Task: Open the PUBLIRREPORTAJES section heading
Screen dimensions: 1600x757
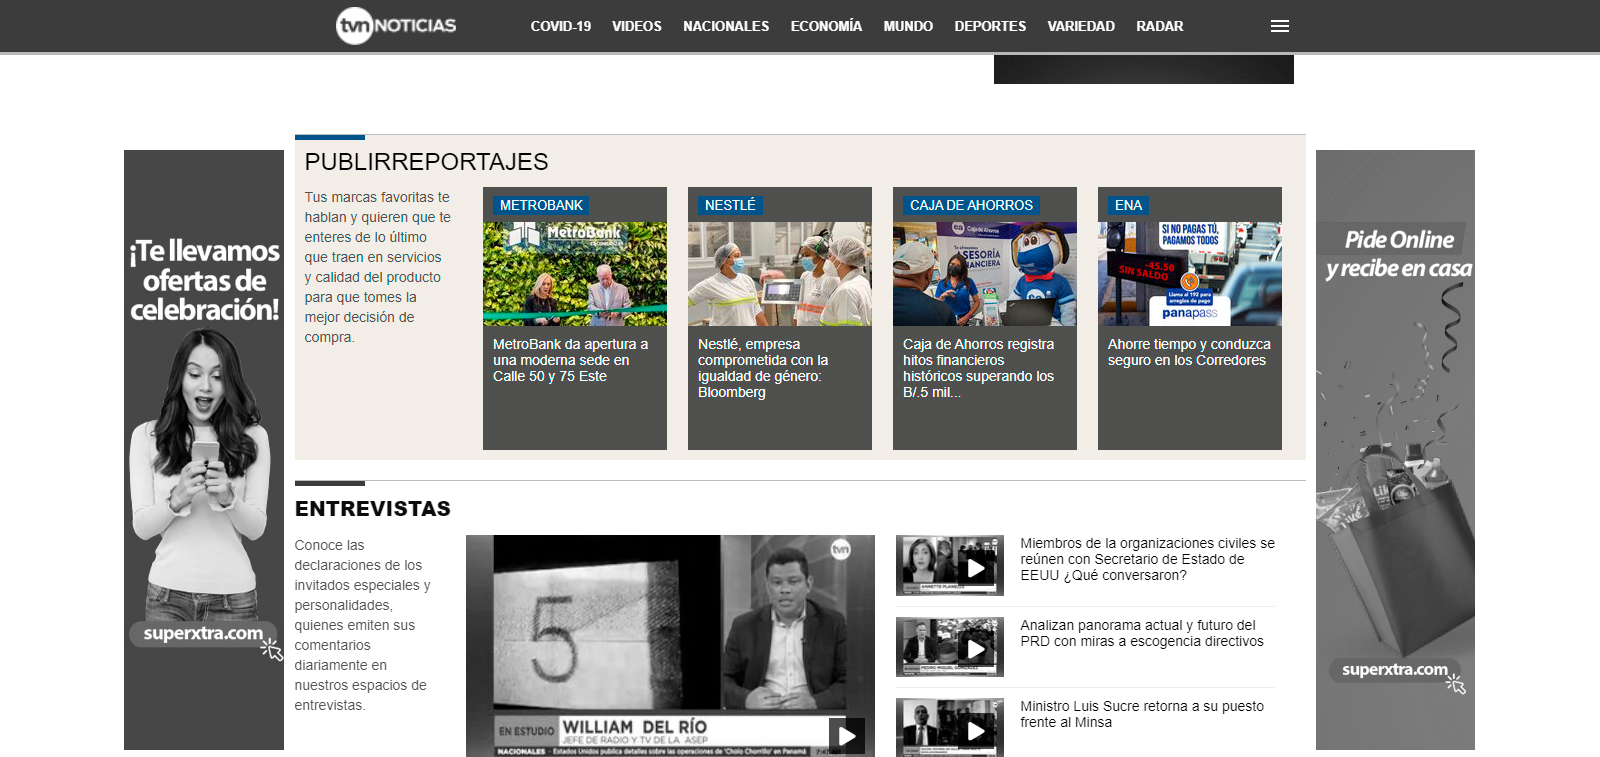Action: (x=426, y=162)
